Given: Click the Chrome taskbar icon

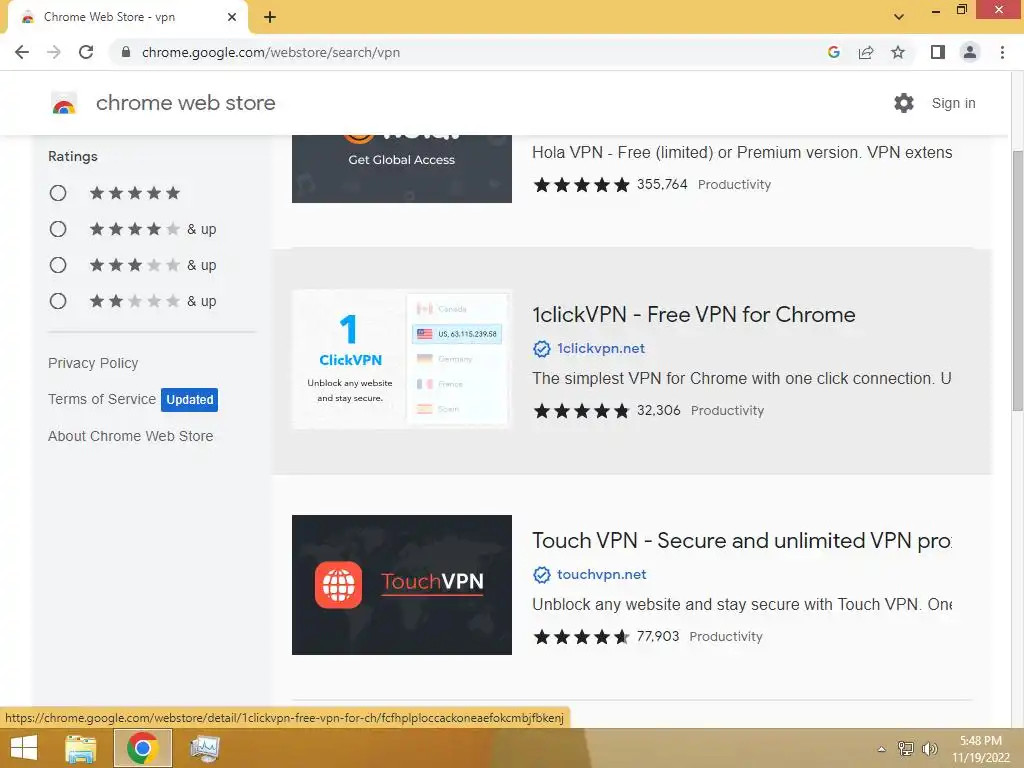Looking at the screenshot, I should (143, 748).
